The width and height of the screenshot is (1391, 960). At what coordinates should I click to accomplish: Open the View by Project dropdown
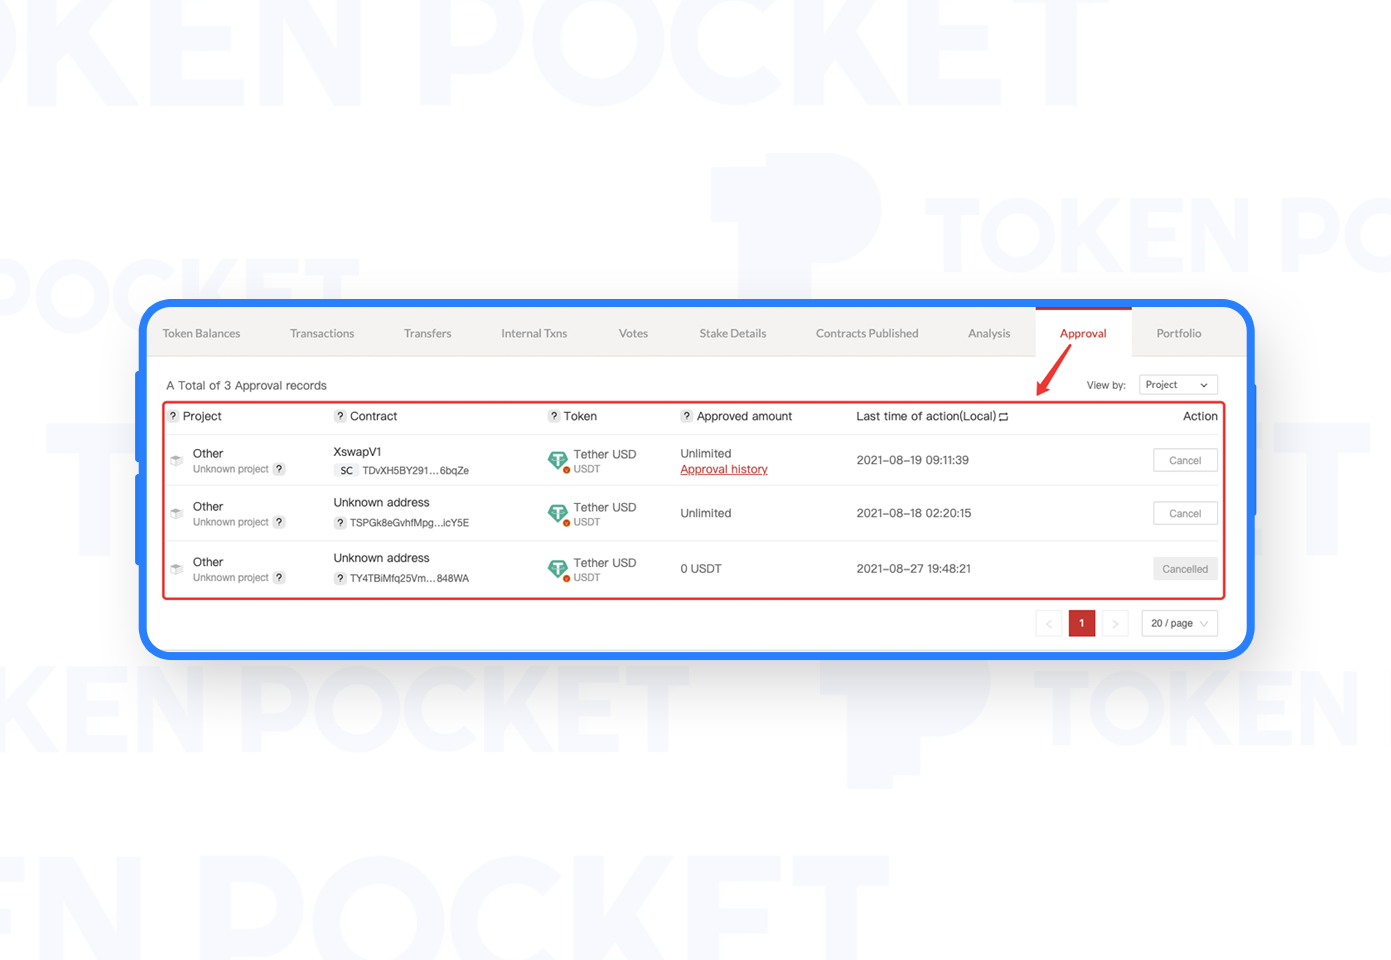(x=1177, y=385)
